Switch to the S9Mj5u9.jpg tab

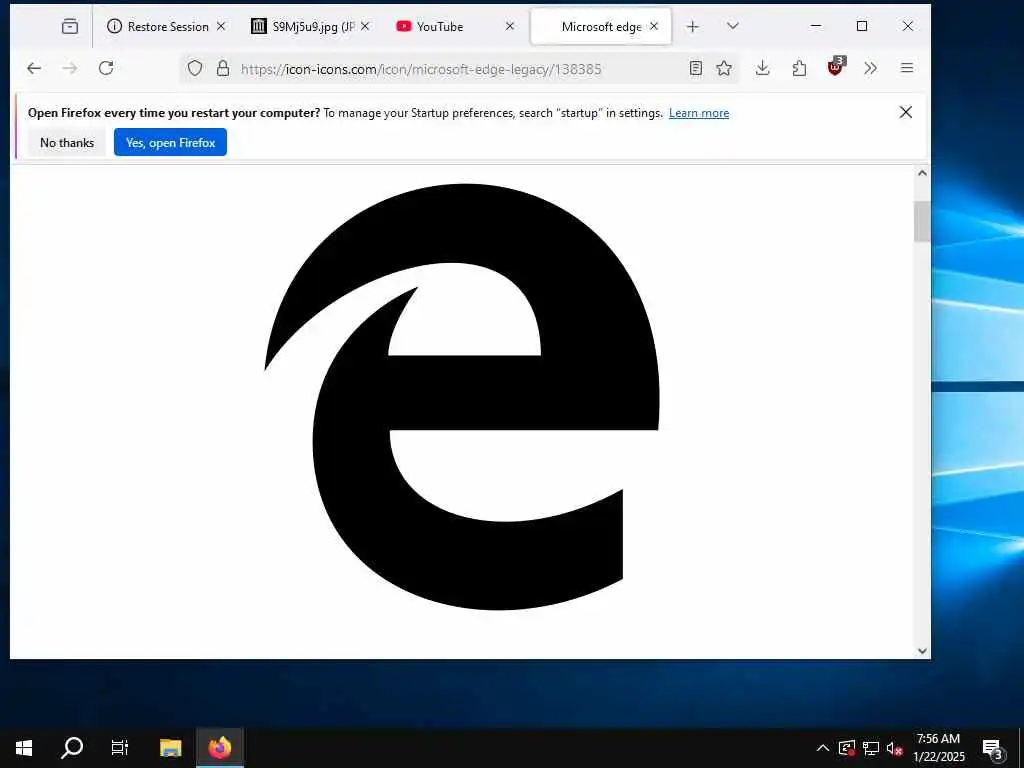pyautogui.click(x=304, y=26)
